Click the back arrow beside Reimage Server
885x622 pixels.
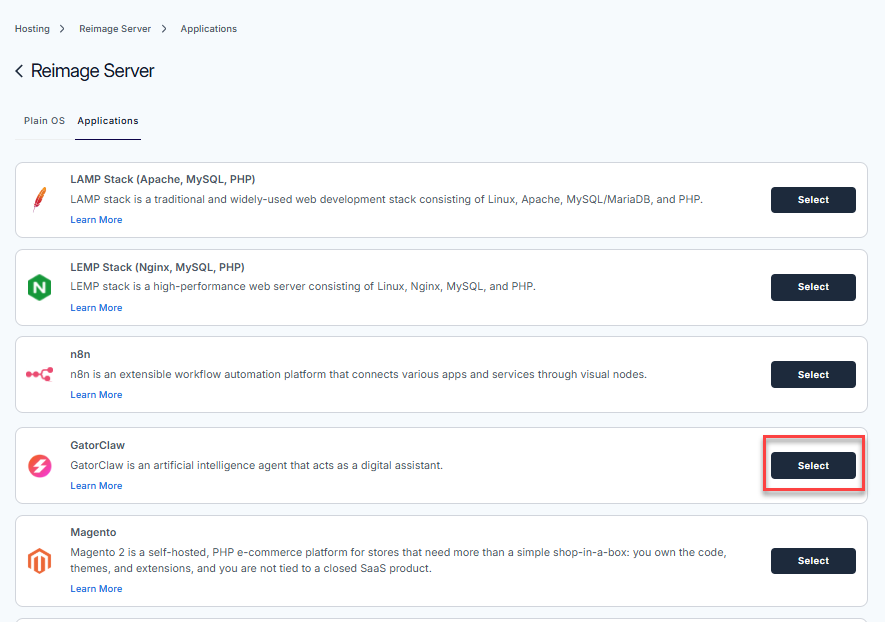click(19, 71)
